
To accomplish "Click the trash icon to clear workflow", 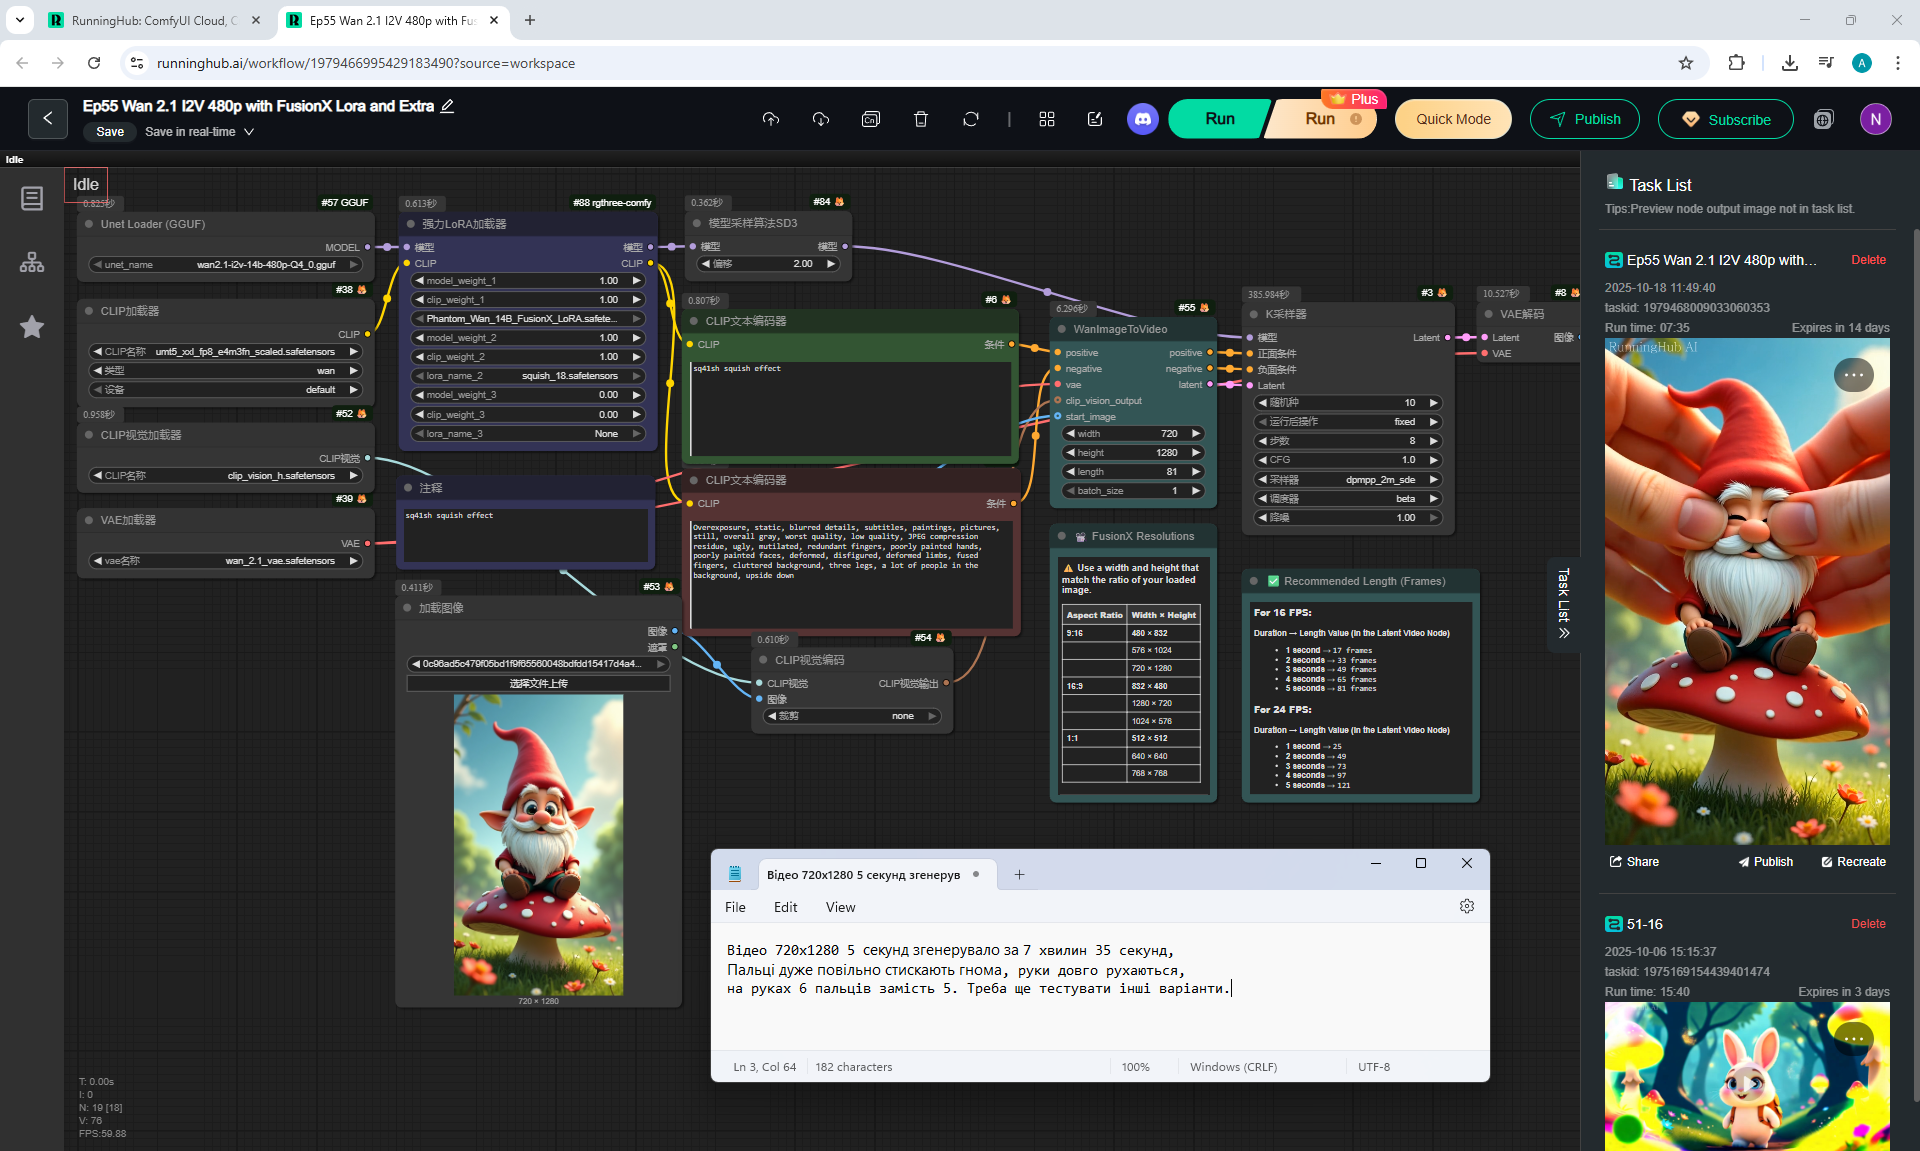I will pos(920,119).
